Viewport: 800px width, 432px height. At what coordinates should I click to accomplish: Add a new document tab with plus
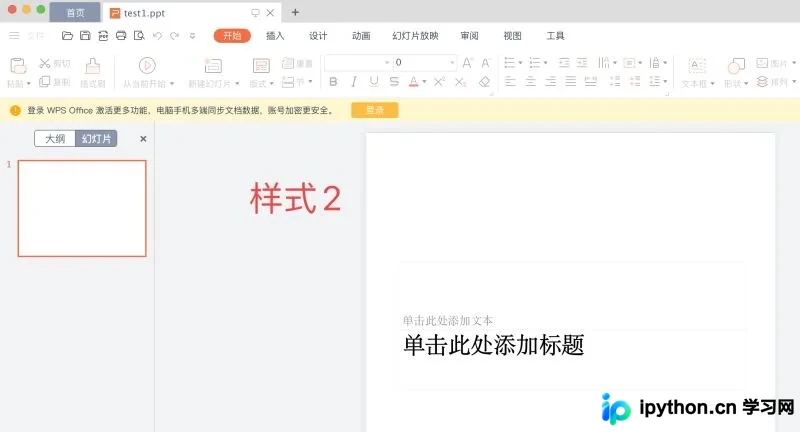(295, 12)
